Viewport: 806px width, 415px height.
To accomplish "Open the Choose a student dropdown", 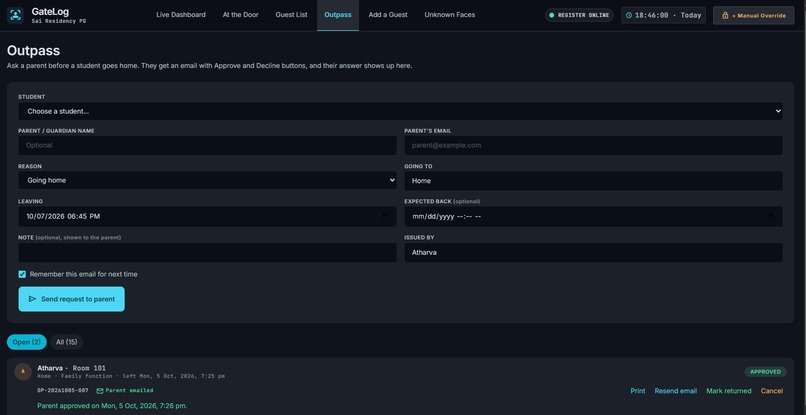I will (400, 111).
